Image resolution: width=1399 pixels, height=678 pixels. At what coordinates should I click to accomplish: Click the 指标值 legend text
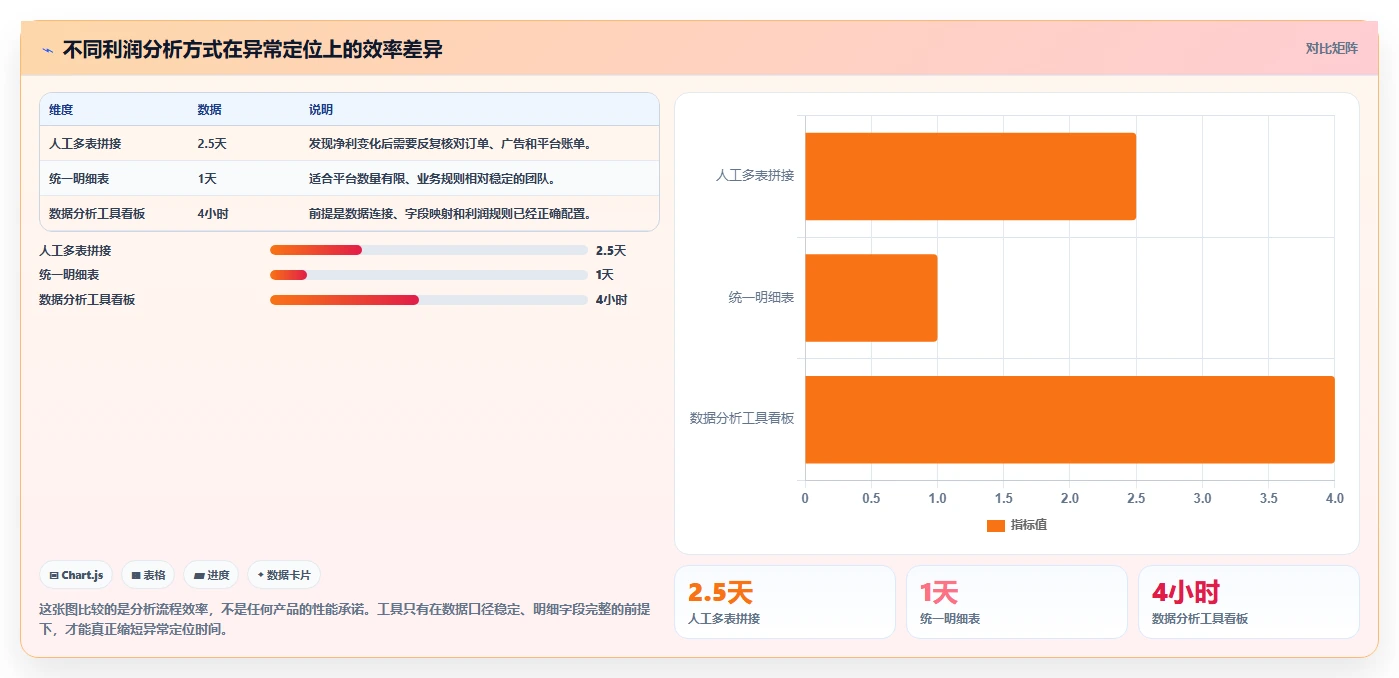(x=1029, y=525)
